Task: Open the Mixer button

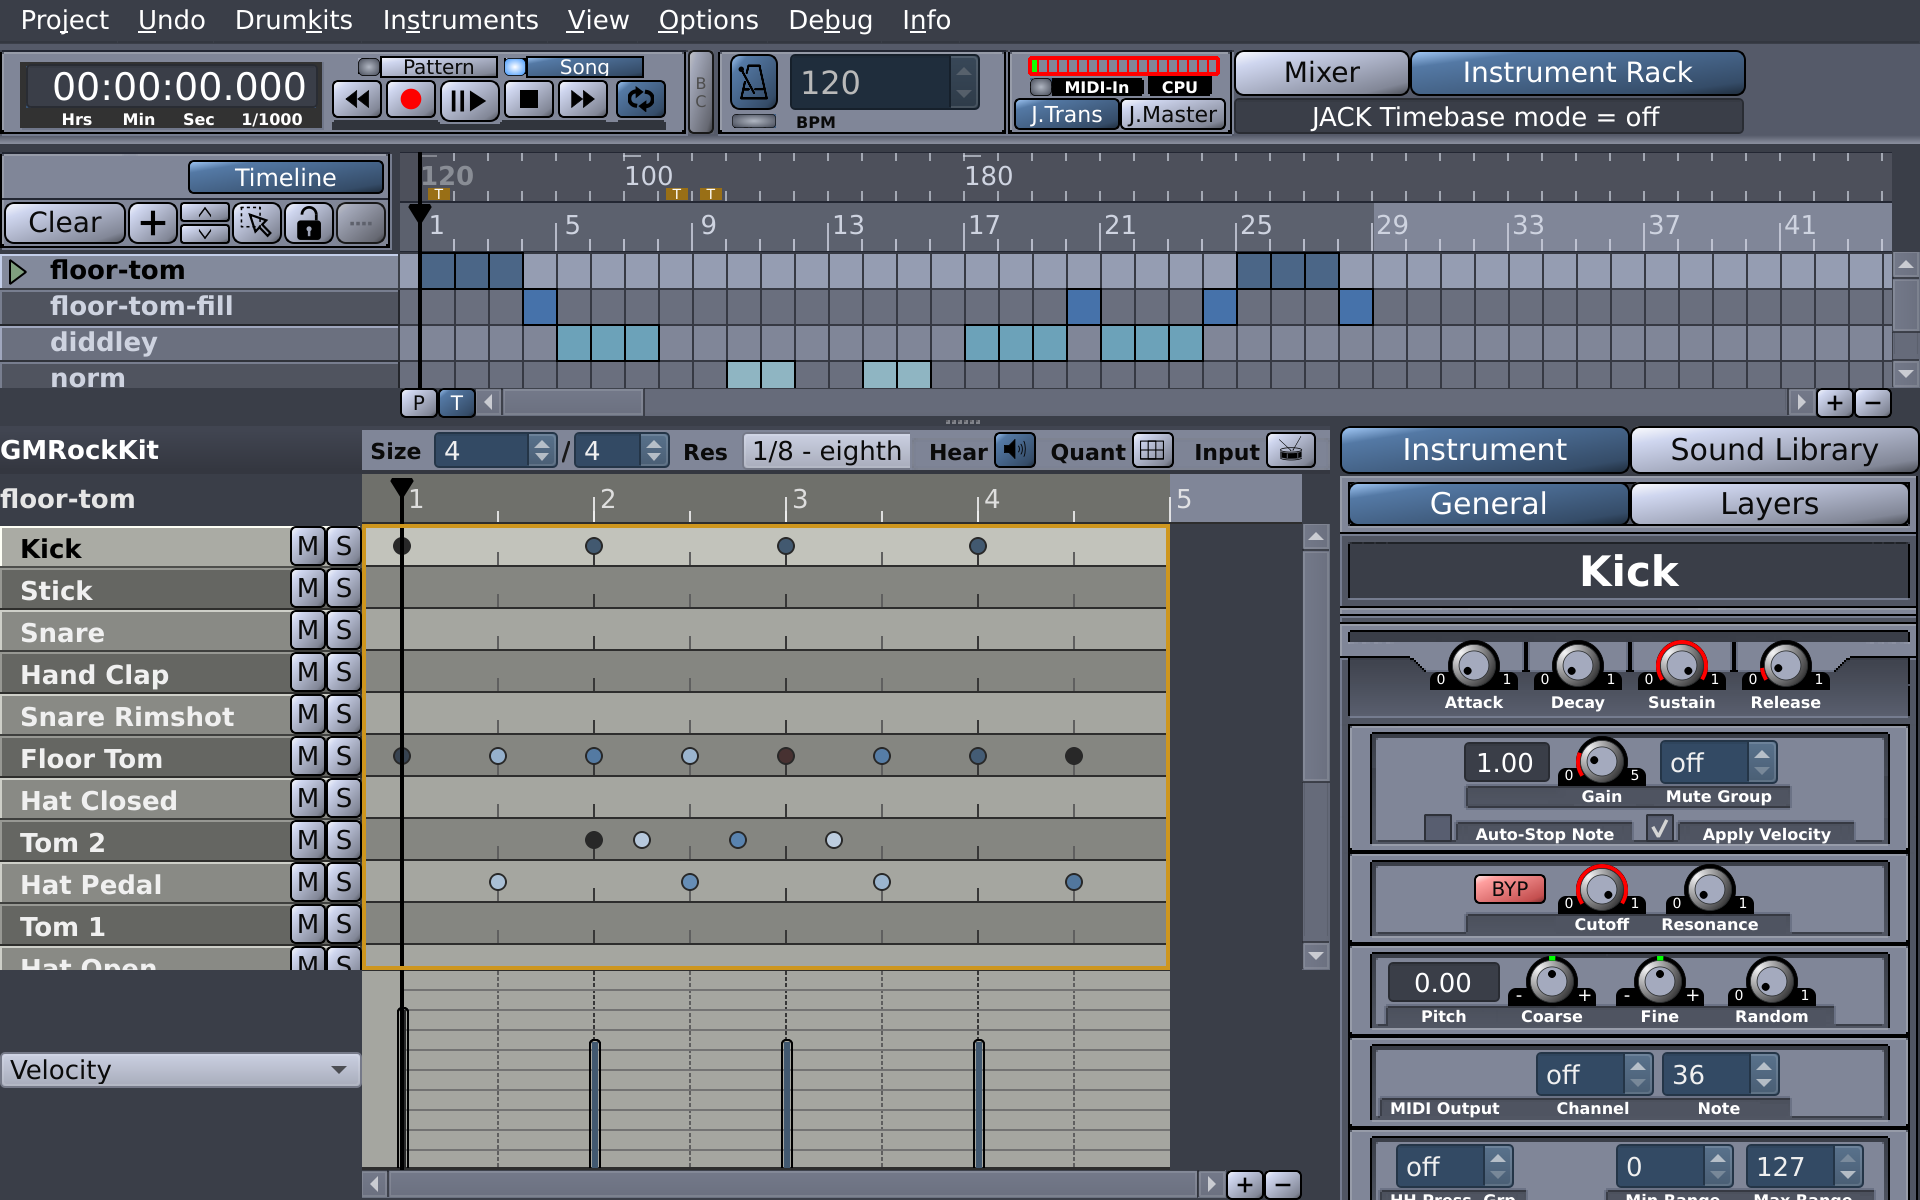Action: 1321,73
